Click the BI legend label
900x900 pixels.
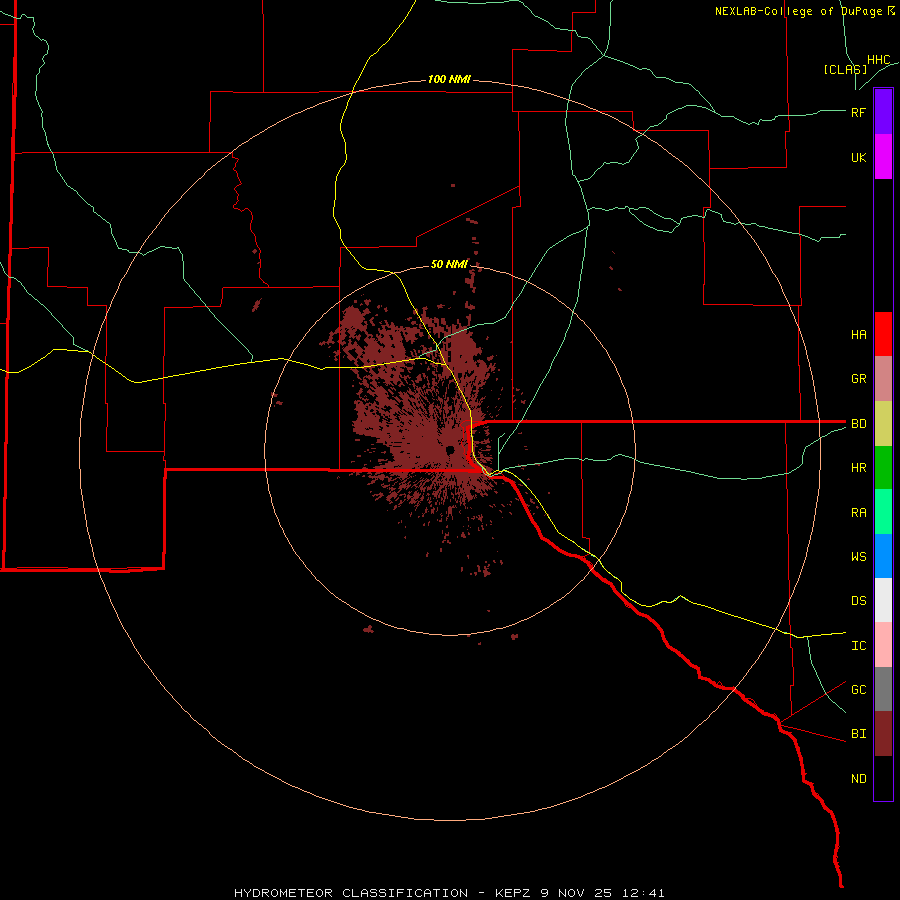(x=858, y=734)
